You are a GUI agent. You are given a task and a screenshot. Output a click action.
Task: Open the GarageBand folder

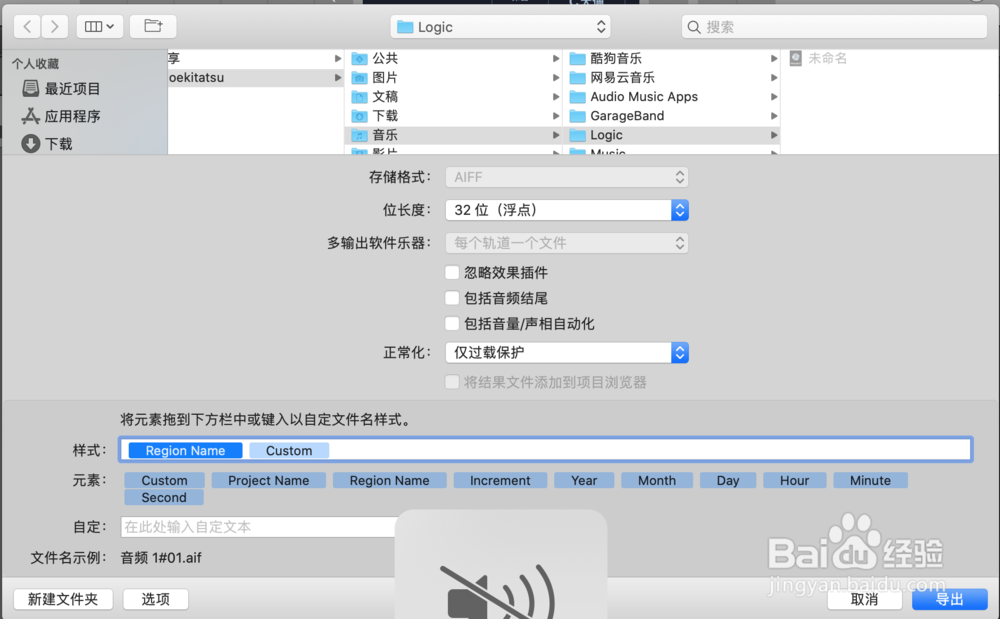(672, 116)
